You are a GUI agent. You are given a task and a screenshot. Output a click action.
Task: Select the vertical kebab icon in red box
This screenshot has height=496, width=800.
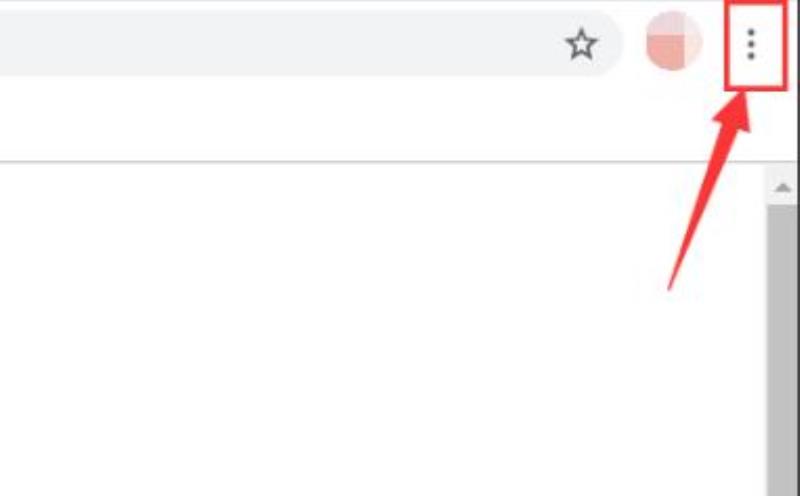[751, 44]
